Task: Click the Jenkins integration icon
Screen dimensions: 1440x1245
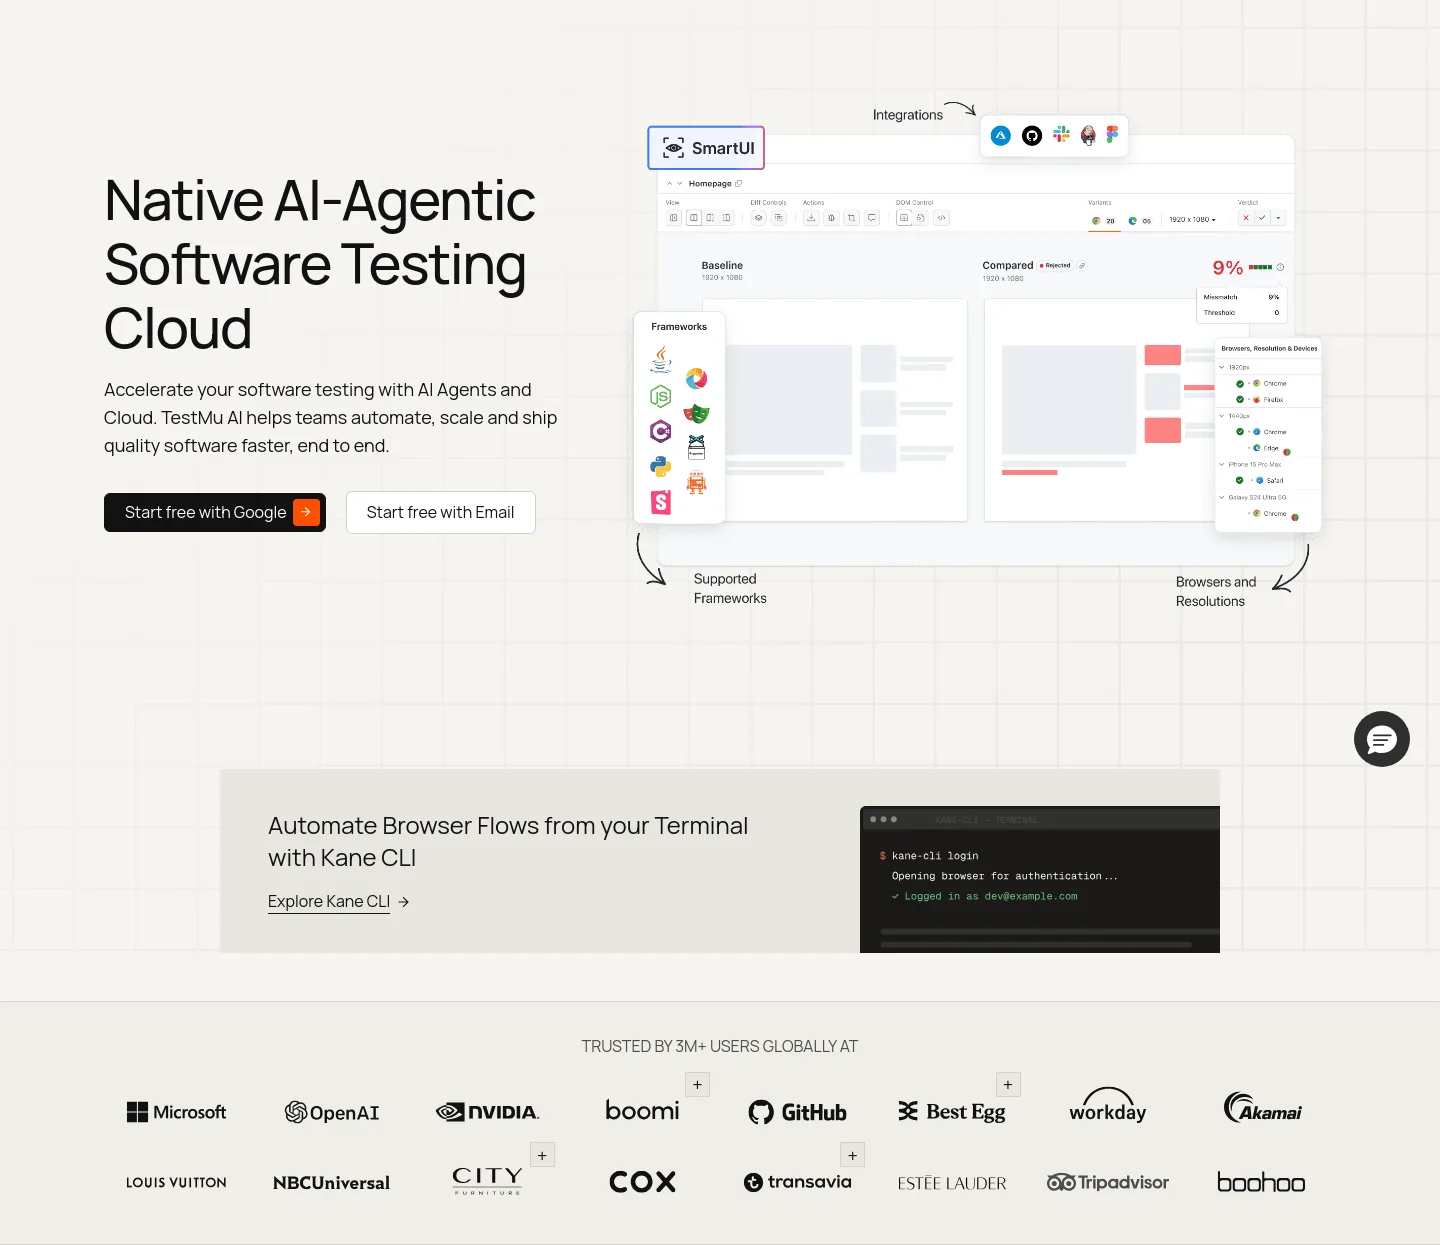Action: coord(1088,136)
